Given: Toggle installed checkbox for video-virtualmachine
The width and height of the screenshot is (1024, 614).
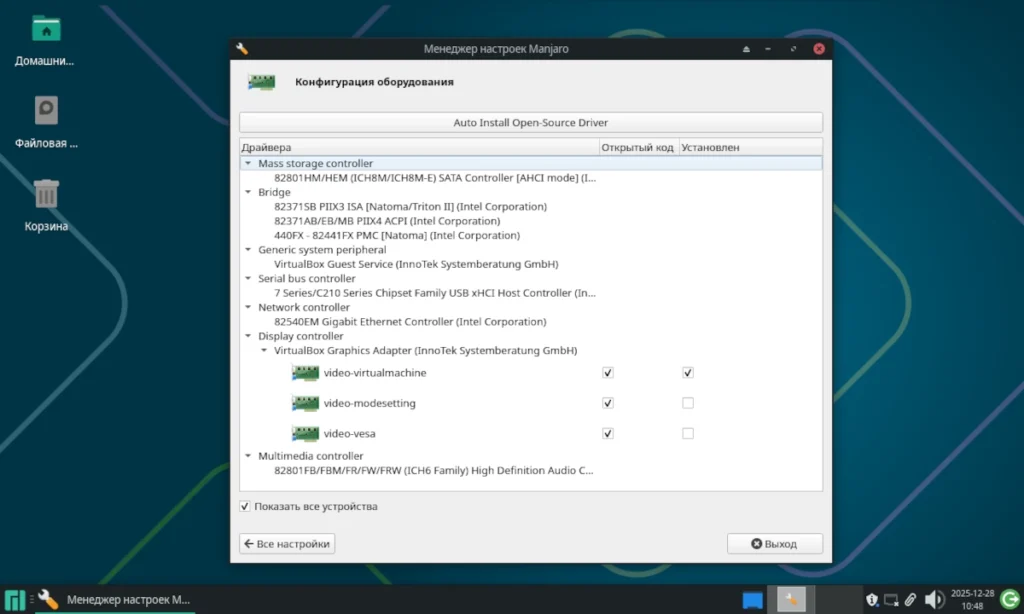Looking at the screenshot, I should pos(688,373).
